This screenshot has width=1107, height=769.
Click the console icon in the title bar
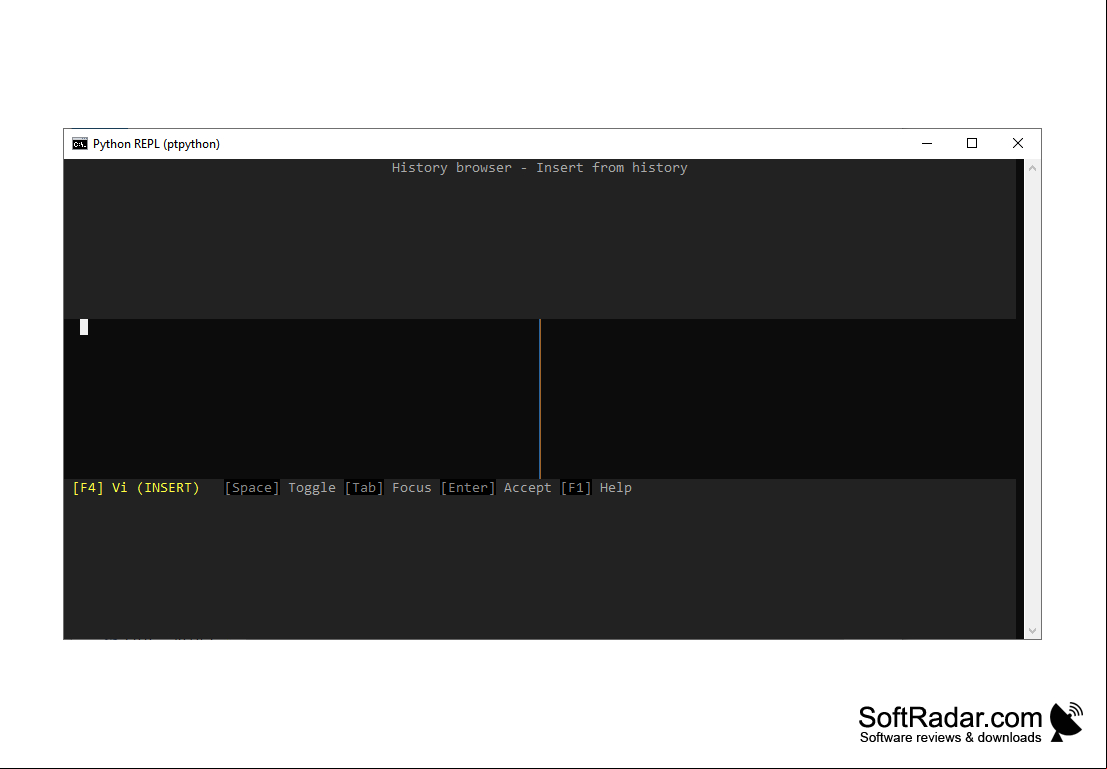(x=80, y=144)
